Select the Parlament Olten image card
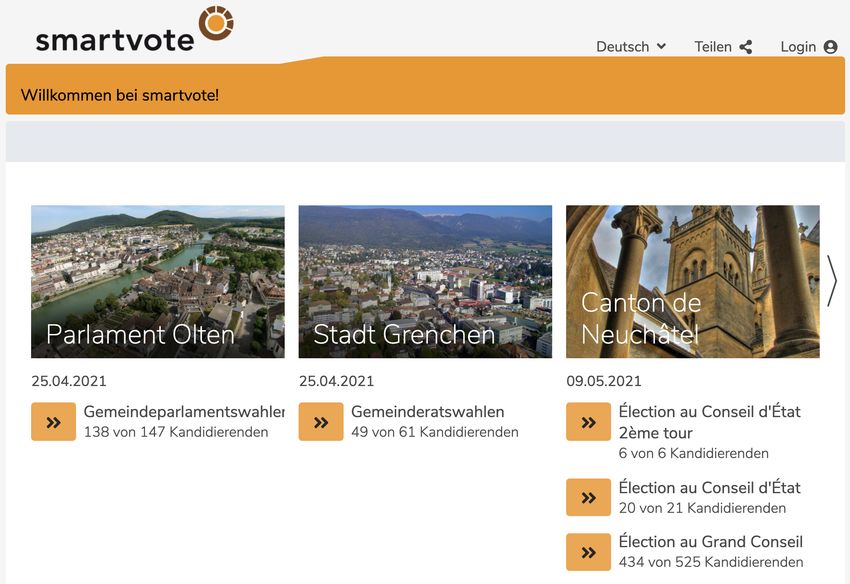850x584 pixels. 158,281
